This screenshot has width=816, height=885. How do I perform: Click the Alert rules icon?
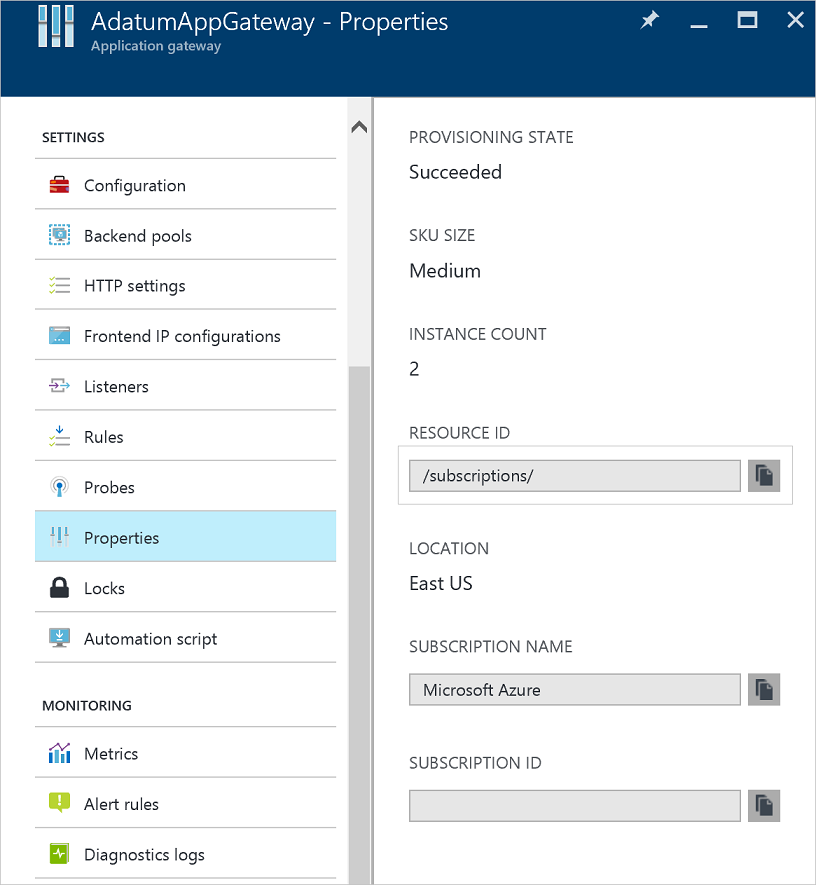click(60, 803)
